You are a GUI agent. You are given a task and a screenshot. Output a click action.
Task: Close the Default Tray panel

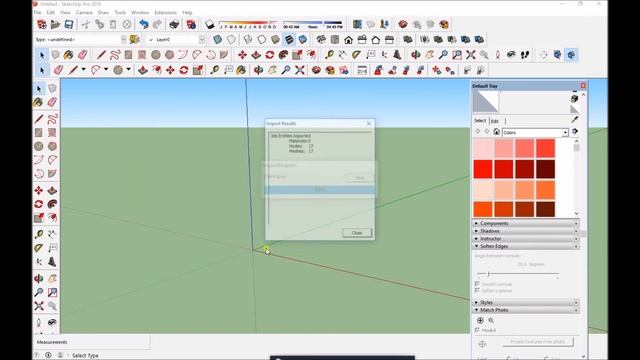click(583, 86)
